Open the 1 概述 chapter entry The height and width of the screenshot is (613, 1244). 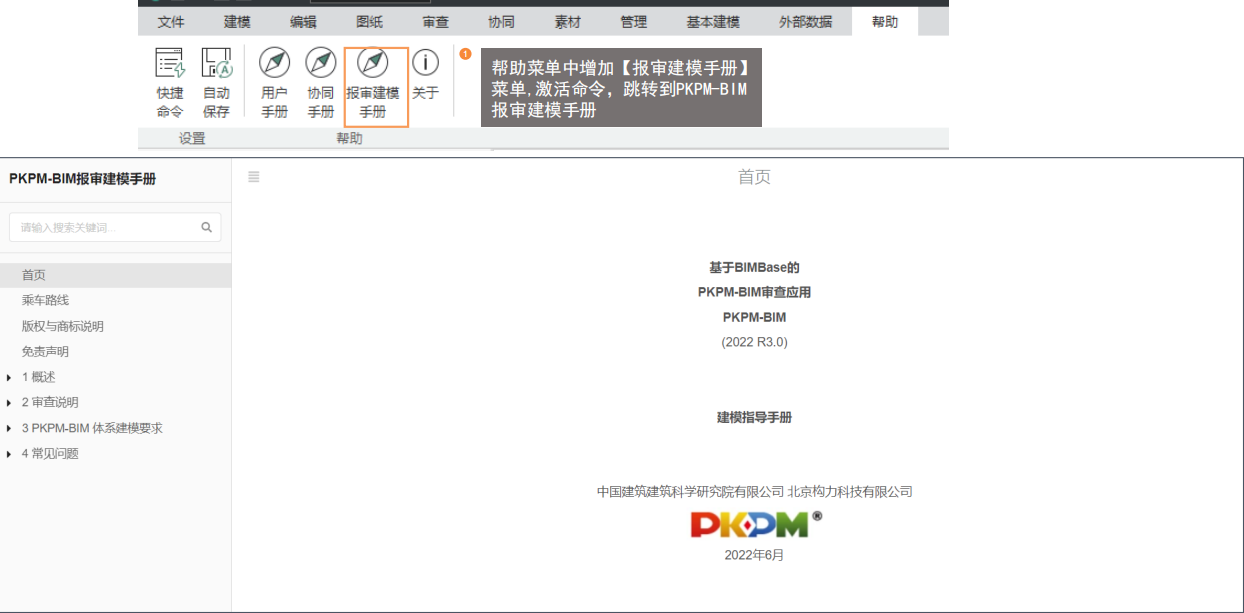pos(39,377)
